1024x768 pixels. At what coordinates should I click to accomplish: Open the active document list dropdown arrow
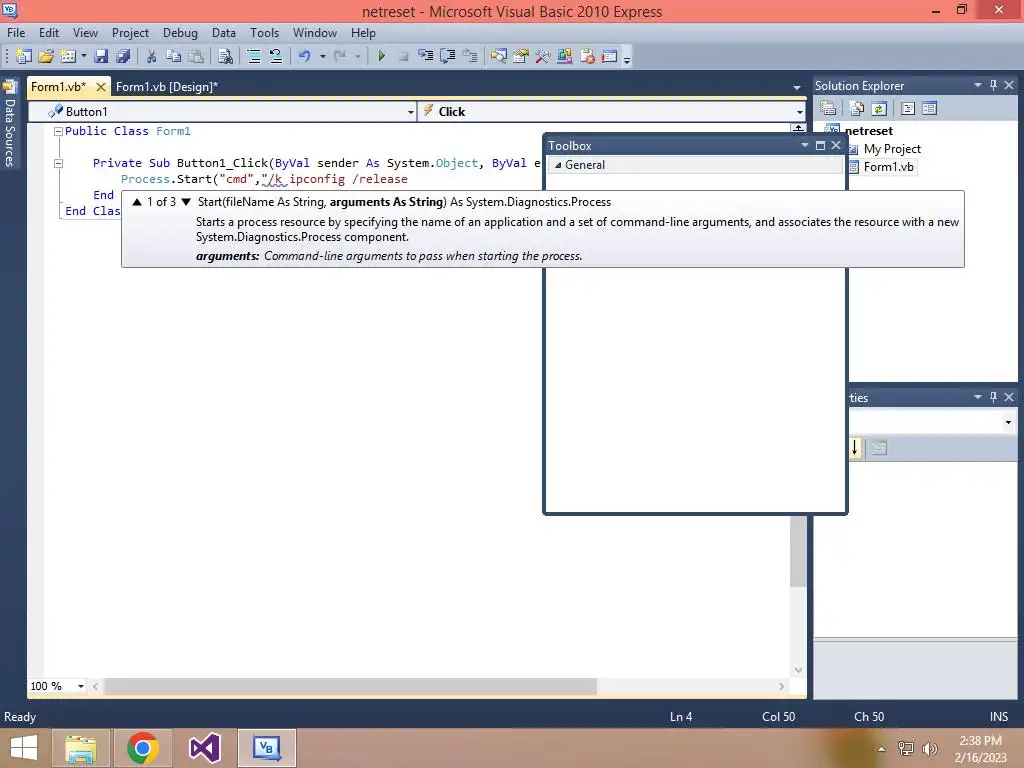(797, 88)
